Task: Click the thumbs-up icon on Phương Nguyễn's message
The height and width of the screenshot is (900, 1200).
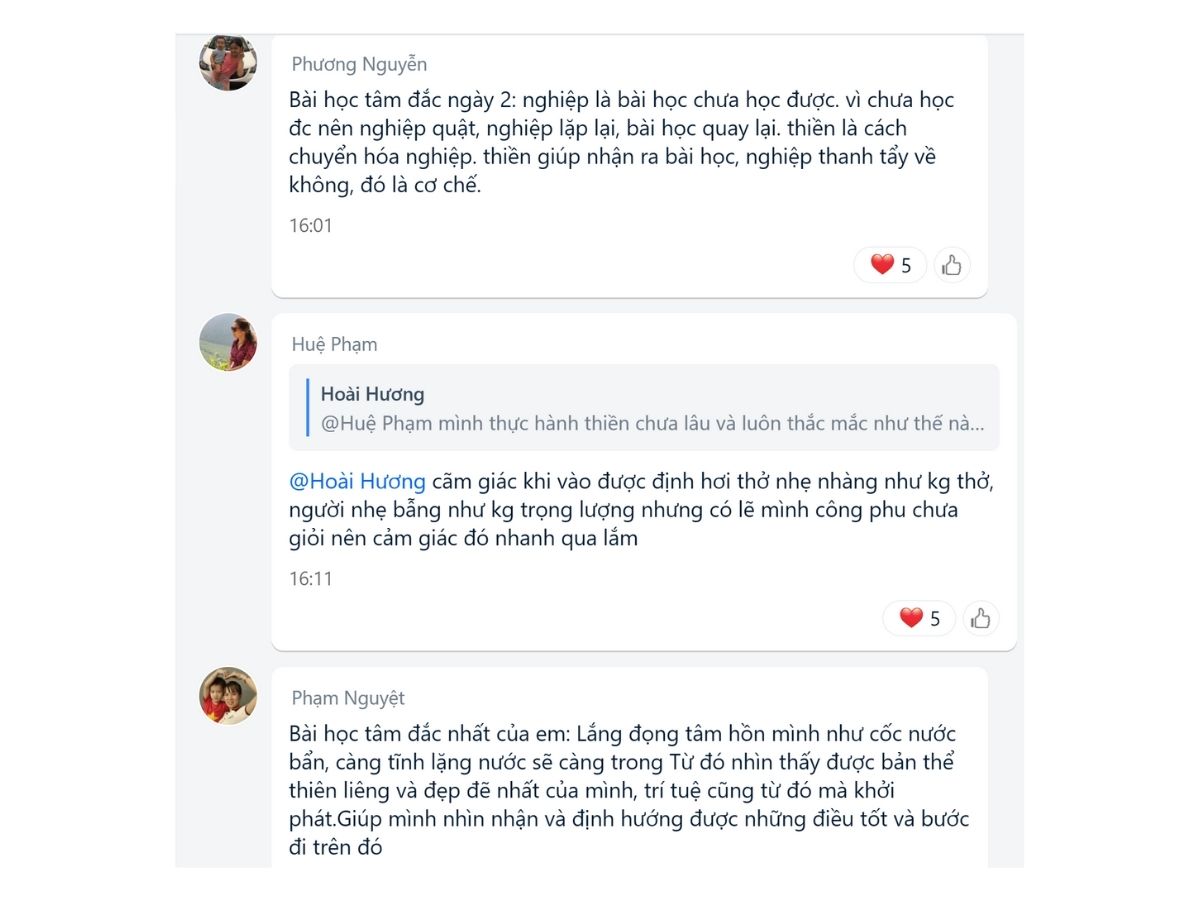Action: click(x=952, y=265)
